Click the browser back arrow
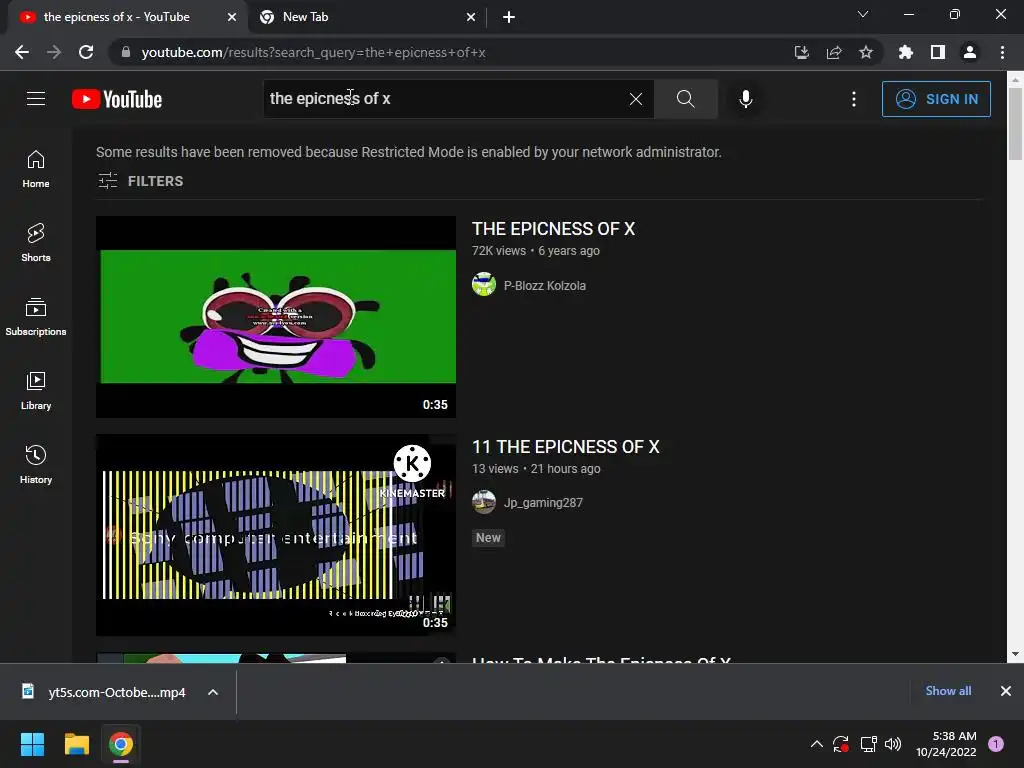 coord(22,52)
